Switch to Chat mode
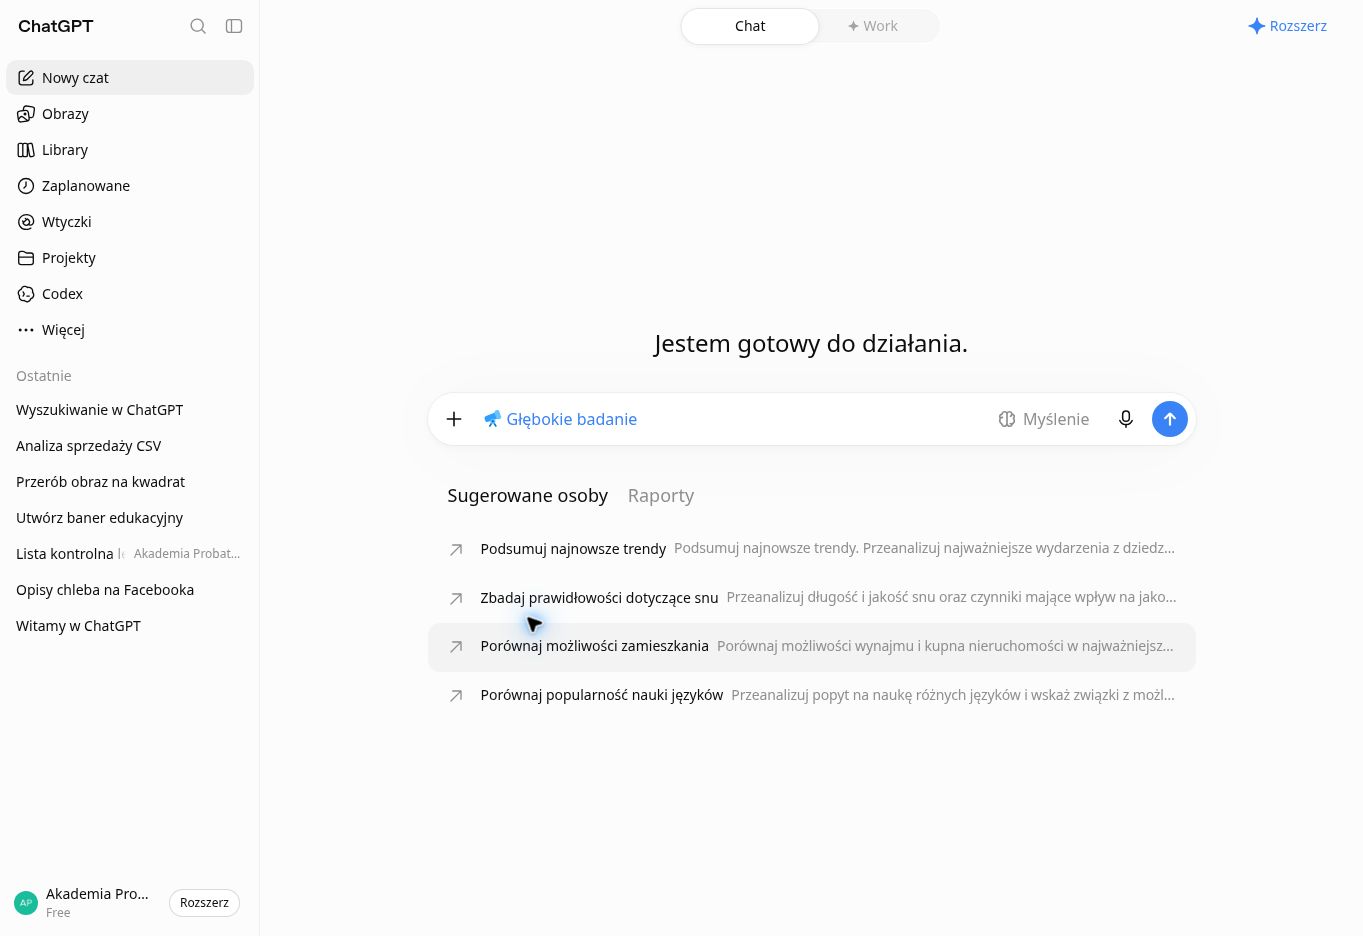Viewport: 1363px width, 936px height. click(x=750, y=26)
